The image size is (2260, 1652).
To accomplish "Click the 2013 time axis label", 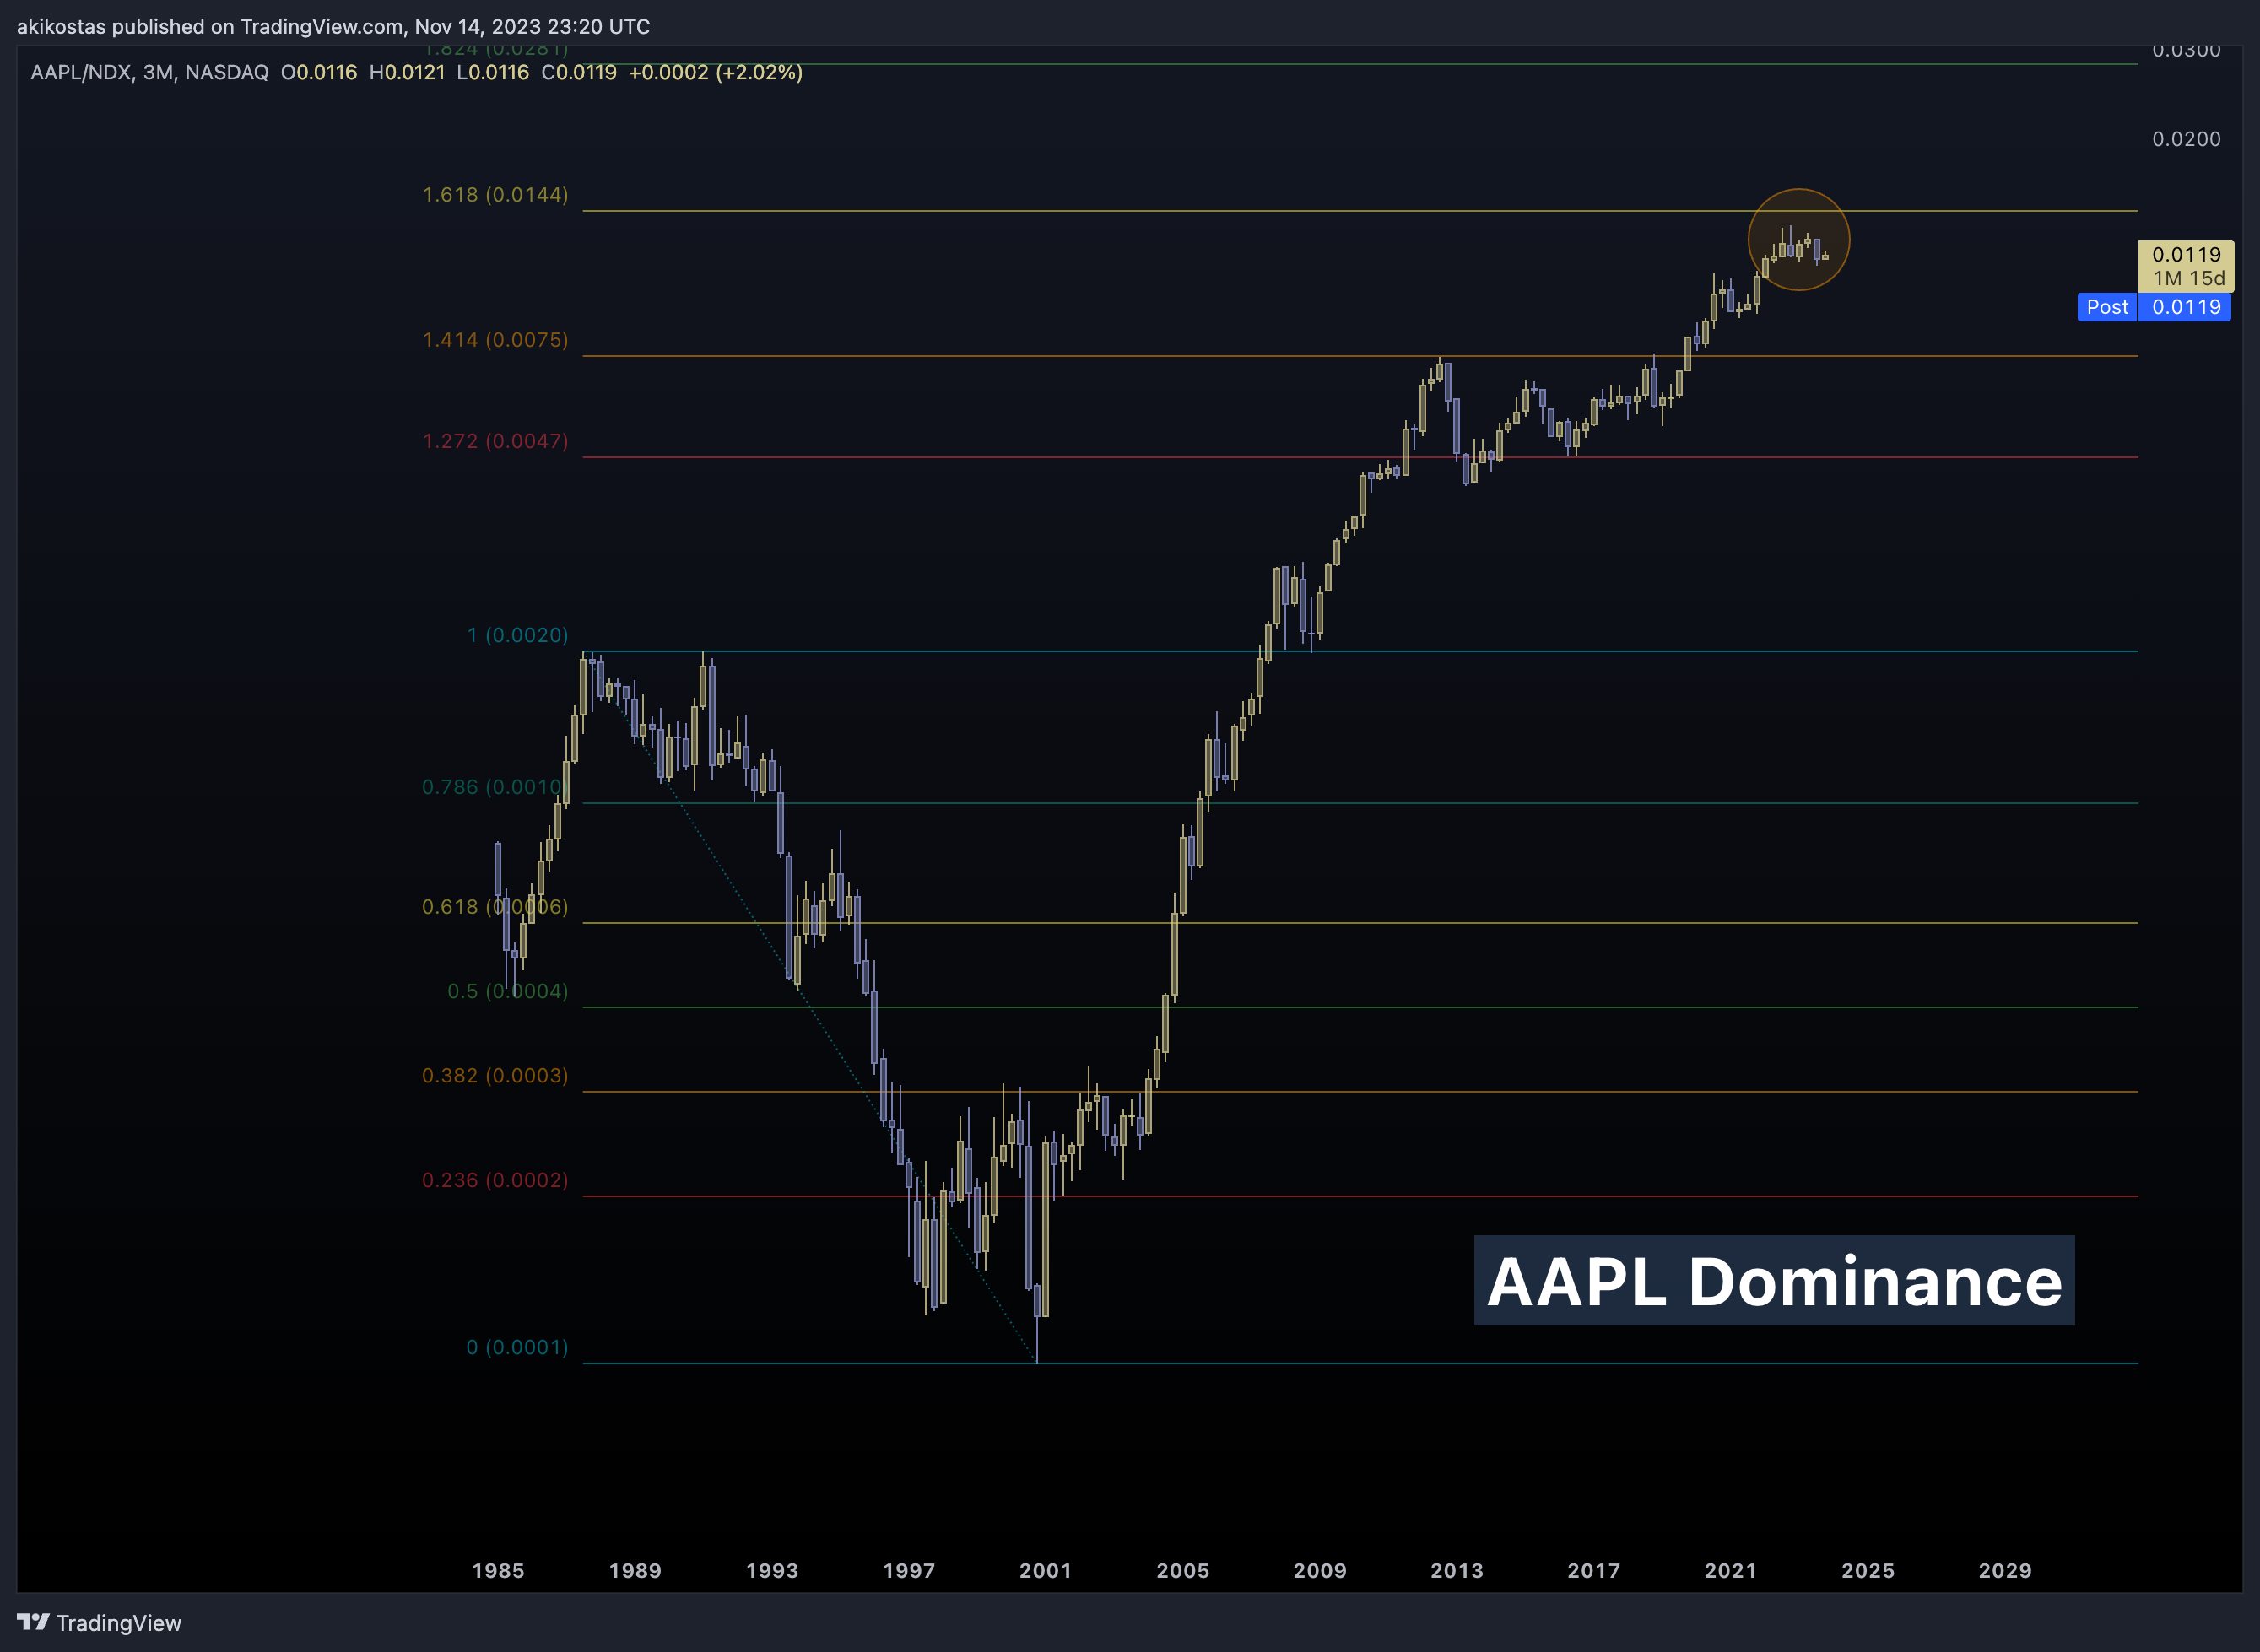I will (x=1457, y=1571).
